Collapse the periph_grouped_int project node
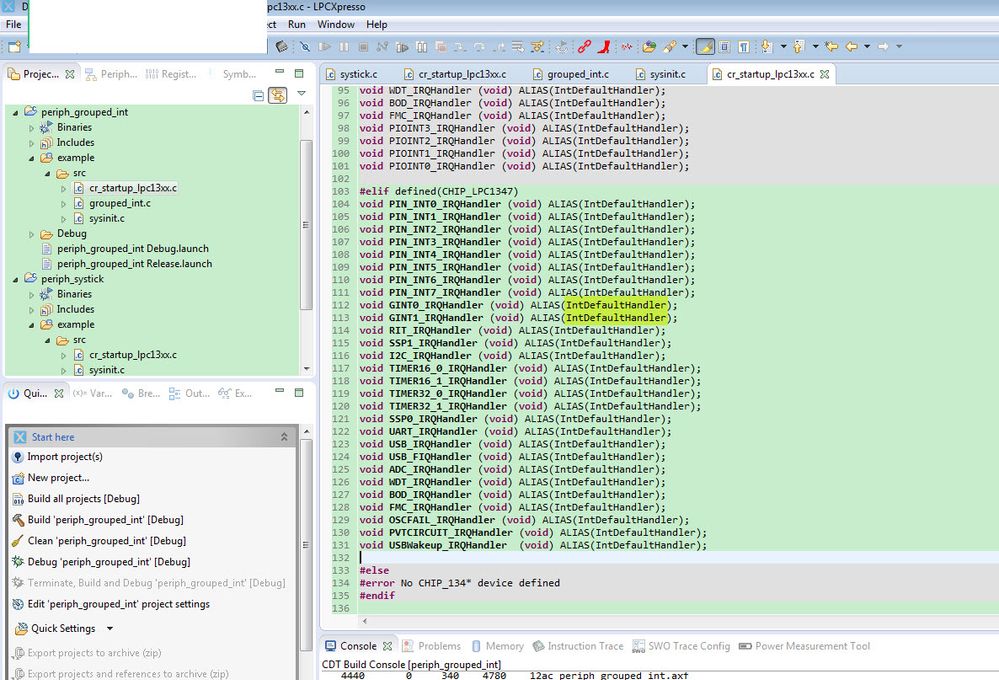The width and height of the screenshot is (999, 680). 15,112
